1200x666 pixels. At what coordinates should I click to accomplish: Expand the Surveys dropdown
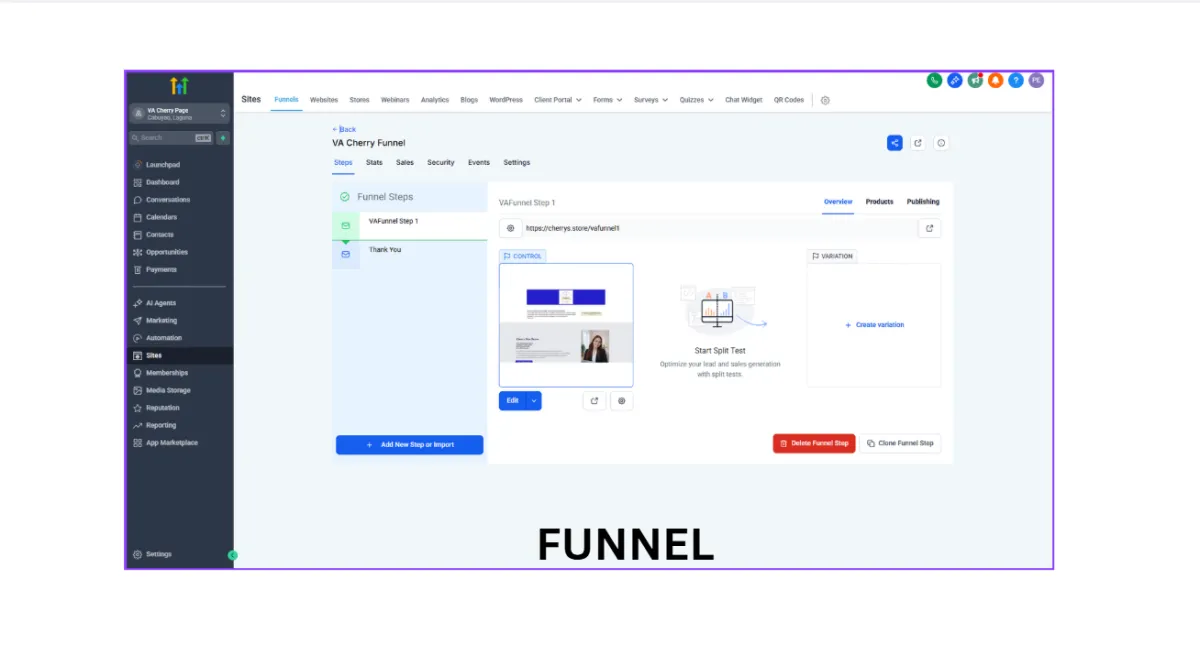(x=650, y=100)
